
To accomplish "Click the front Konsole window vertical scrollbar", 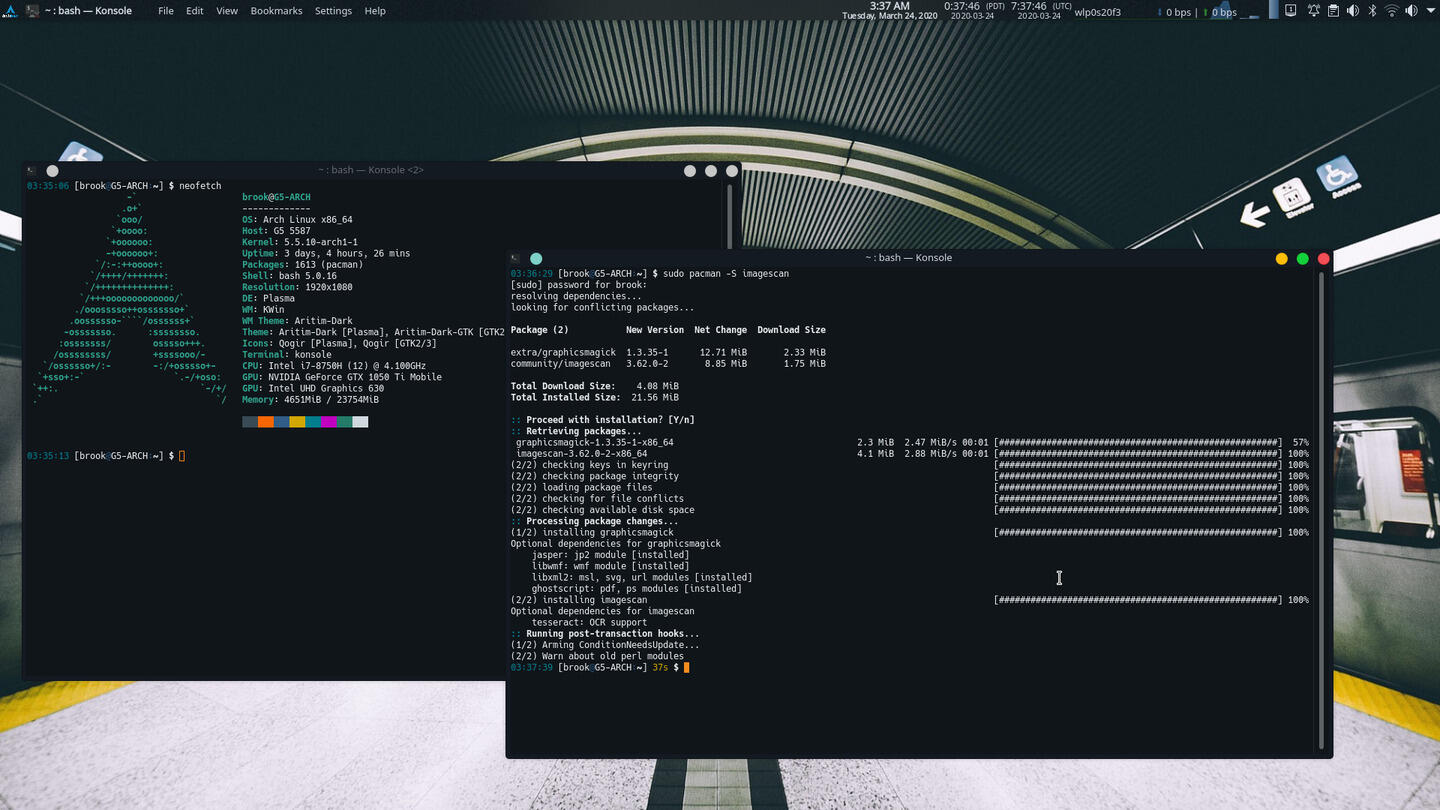I will [x=1321, y=510].
